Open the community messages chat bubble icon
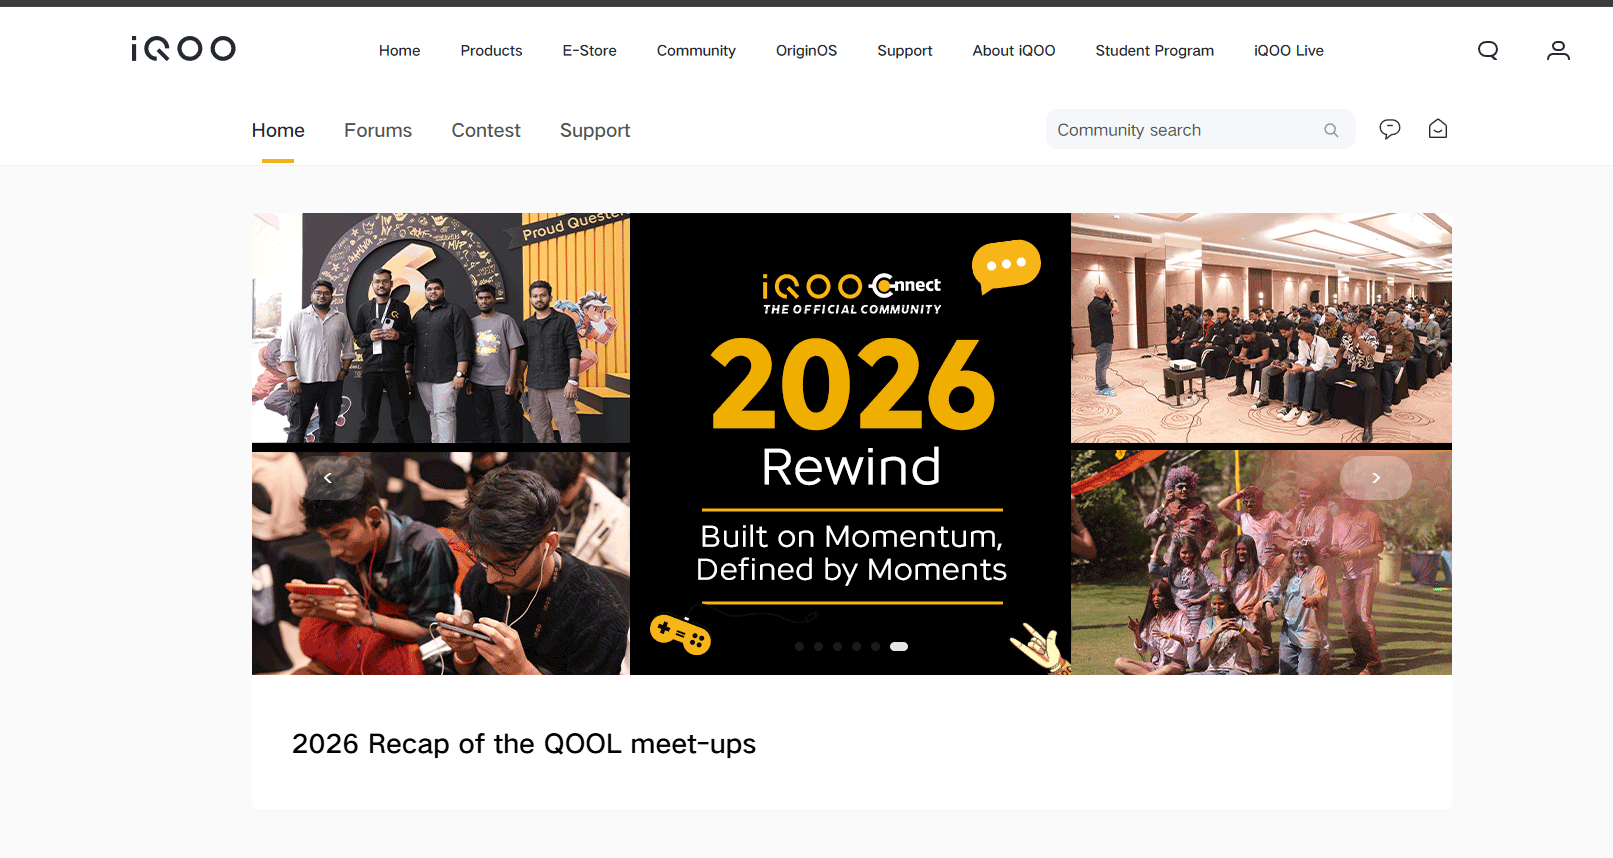 pyautogui.click(x=1390, y=129)
